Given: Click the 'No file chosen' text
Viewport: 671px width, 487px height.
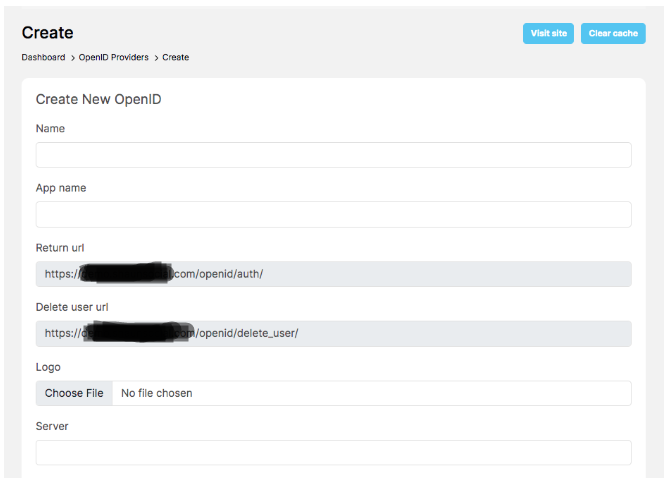Looking at the screenshot, I should (x=157, y=393).
